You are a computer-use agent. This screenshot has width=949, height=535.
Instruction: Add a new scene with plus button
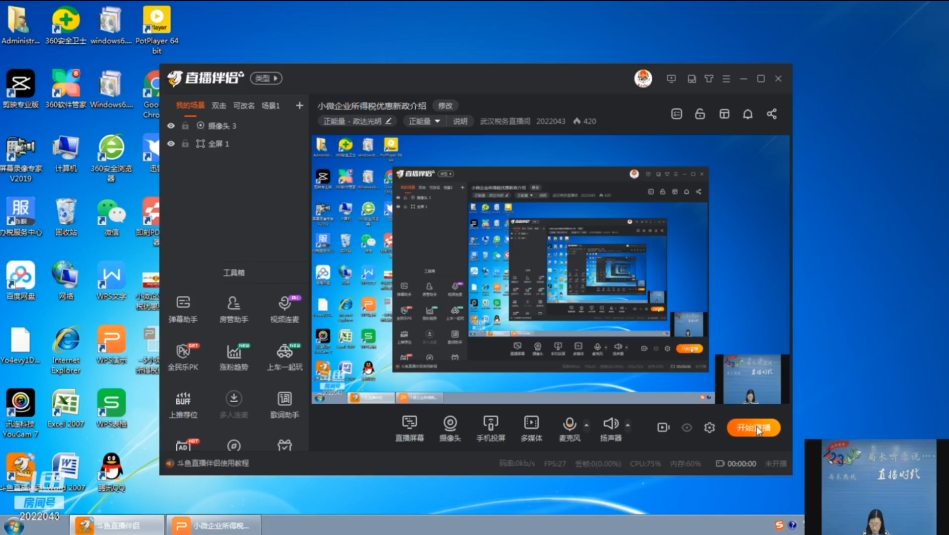(x=299, y=105)
